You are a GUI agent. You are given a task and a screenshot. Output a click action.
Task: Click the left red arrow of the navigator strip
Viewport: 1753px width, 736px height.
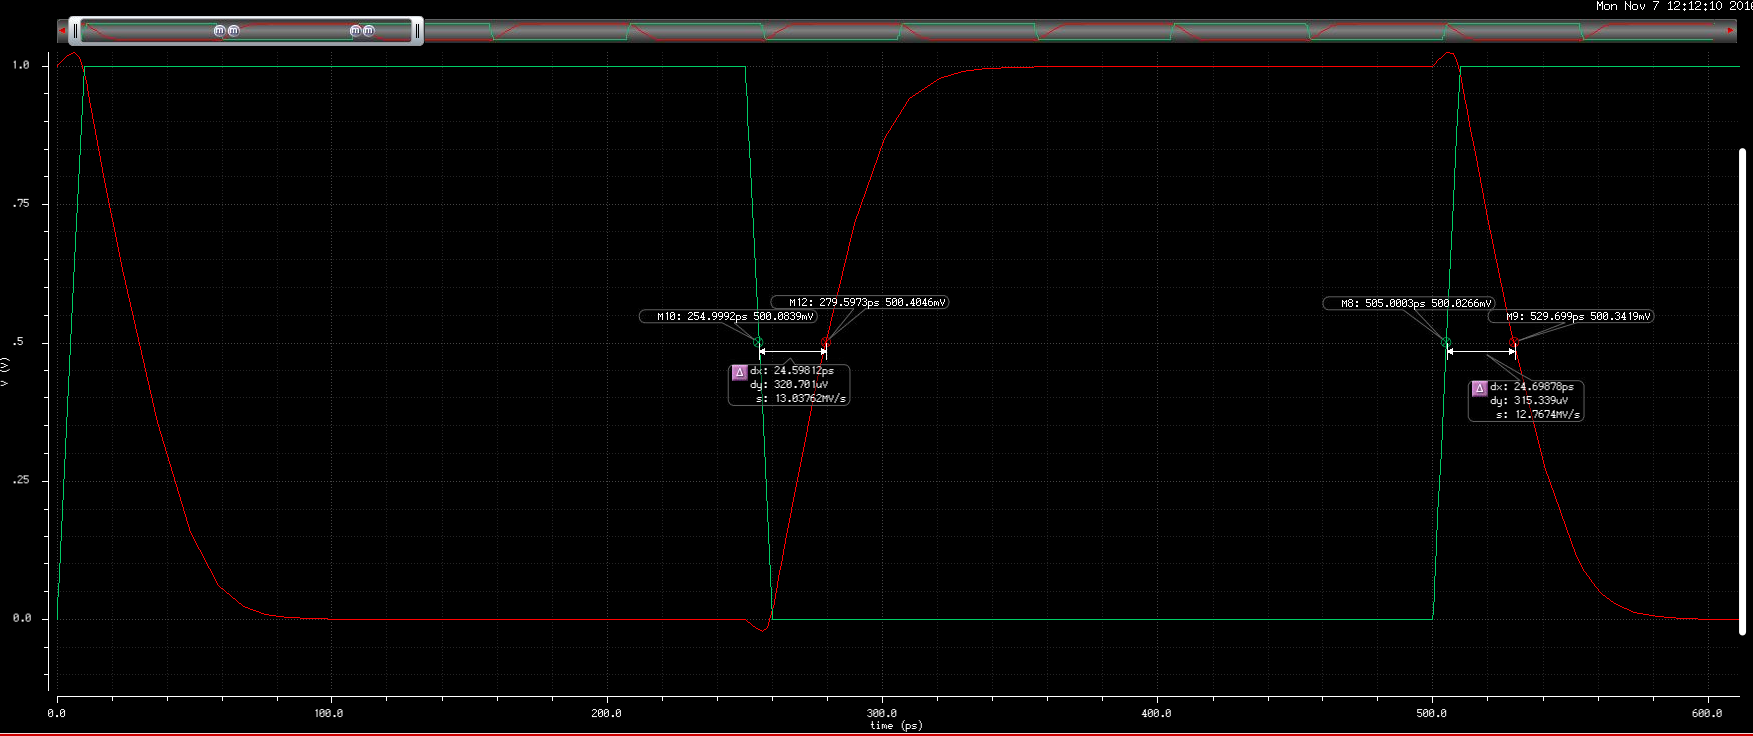[63, 31]
